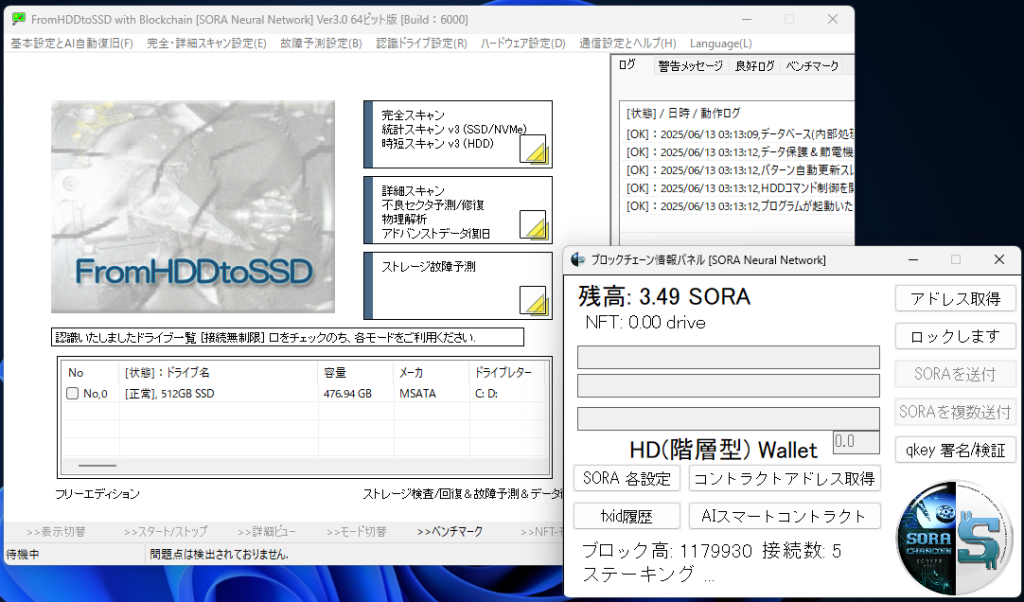Open the 通信設定とヘルプ(H) menu
Viewport: 1024px width, 602px height.
click(x=628, y=43)
